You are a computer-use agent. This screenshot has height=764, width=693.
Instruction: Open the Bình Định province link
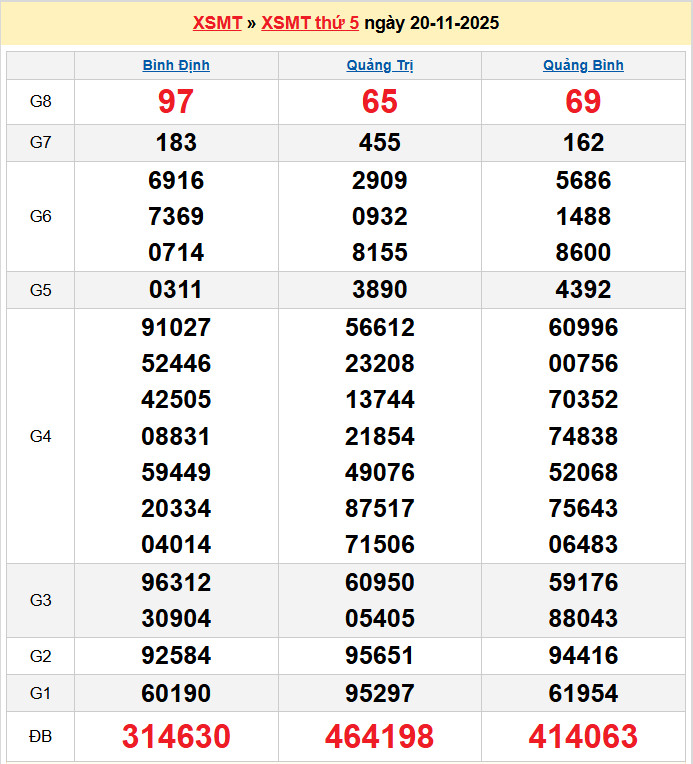[176, 65]
